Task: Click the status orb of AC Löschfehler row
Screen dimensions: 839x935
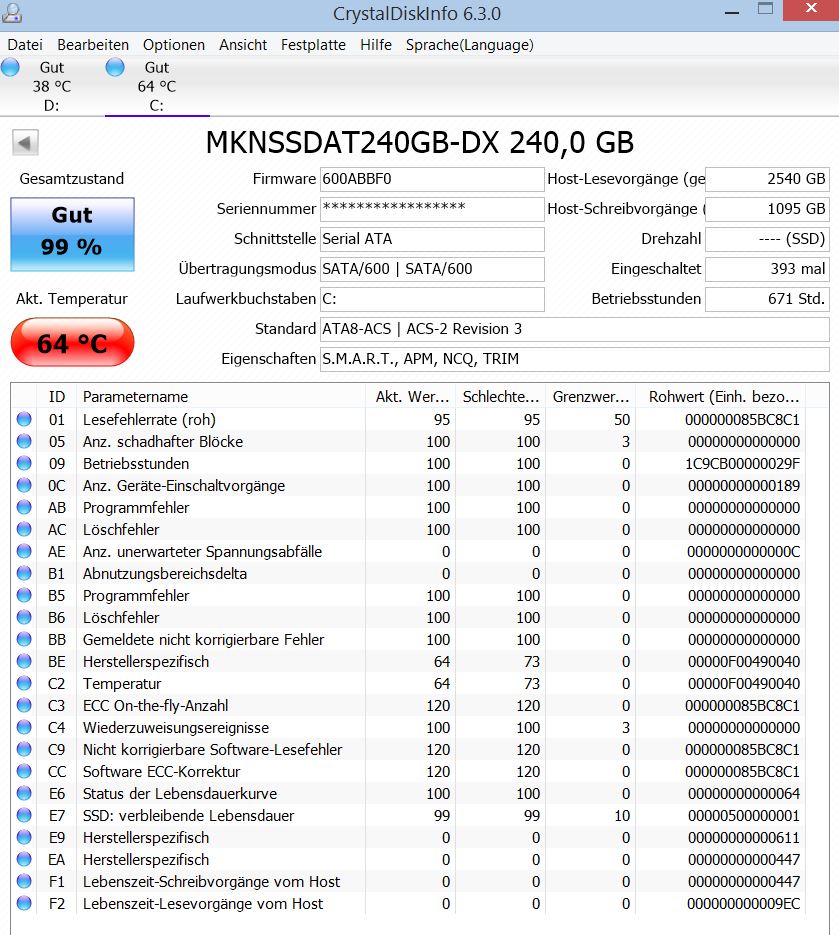Action: click(24, 530)
